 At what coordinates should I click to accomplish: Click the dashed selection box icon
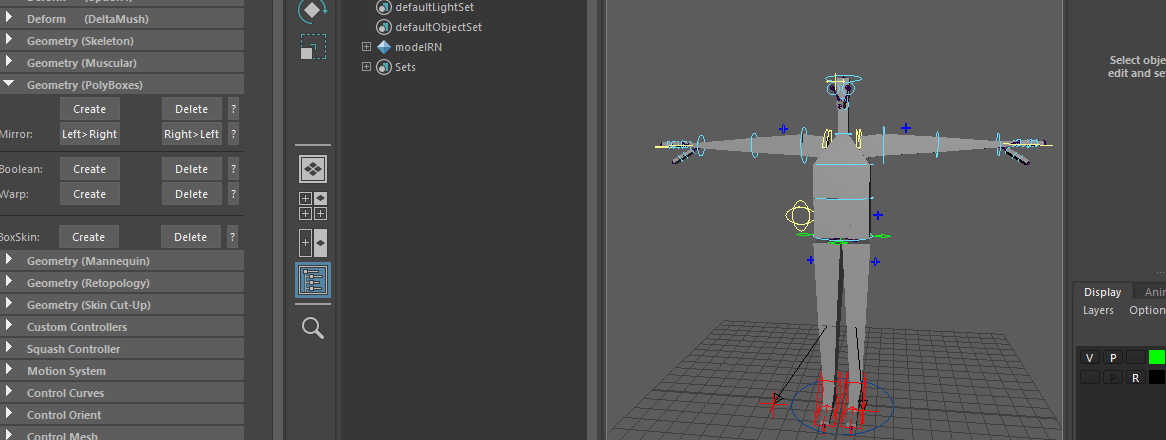pyautogui.click(x=313, y=47)
